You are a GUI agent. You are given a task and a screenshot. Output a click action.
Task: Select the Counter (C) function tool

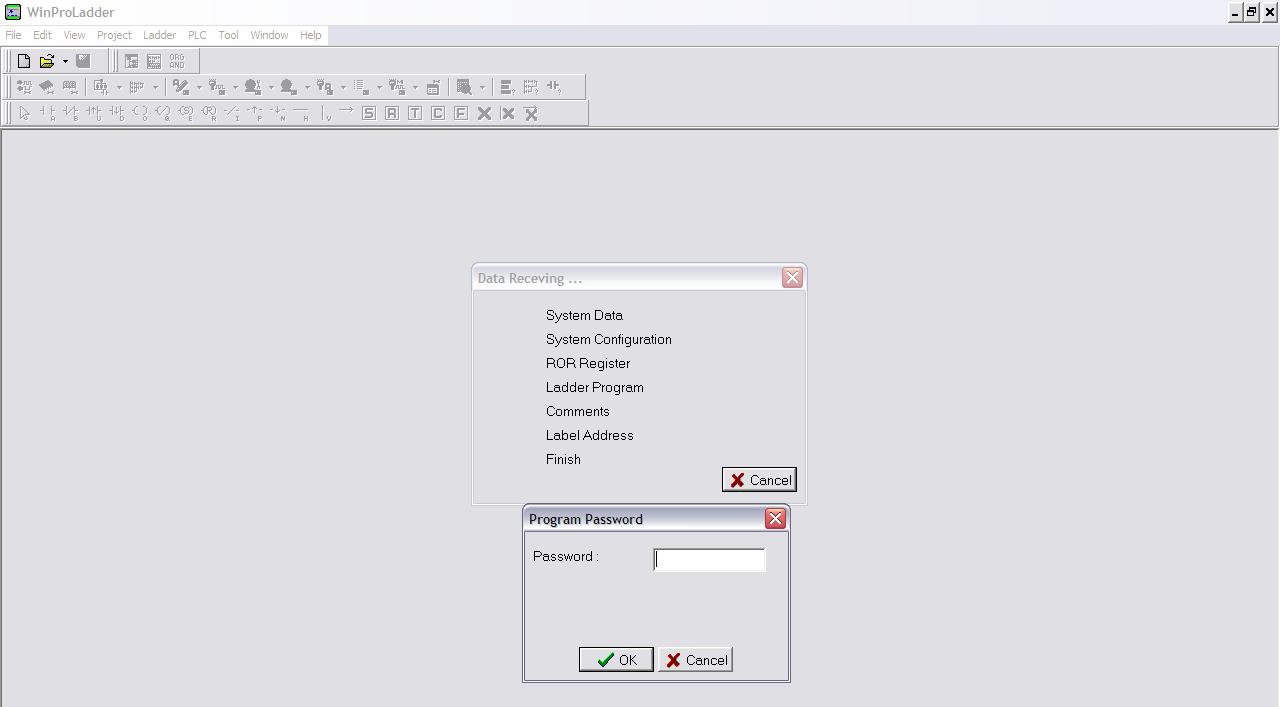[x=438, y=113]
